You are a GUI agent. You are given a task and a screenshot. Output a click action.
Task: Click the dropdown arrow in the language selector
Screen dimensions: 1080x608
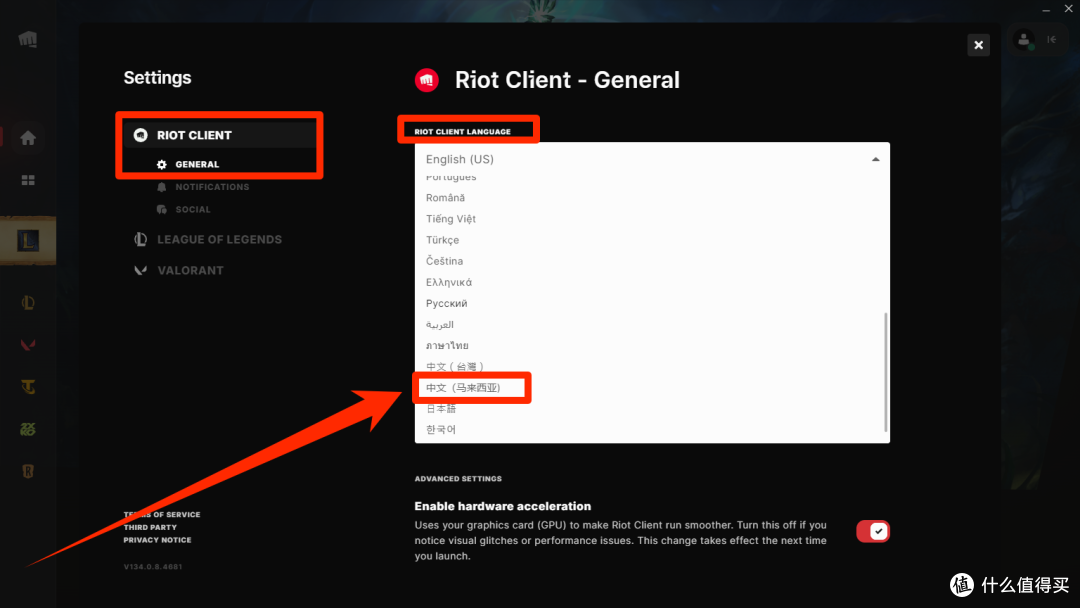click(875, 159)
